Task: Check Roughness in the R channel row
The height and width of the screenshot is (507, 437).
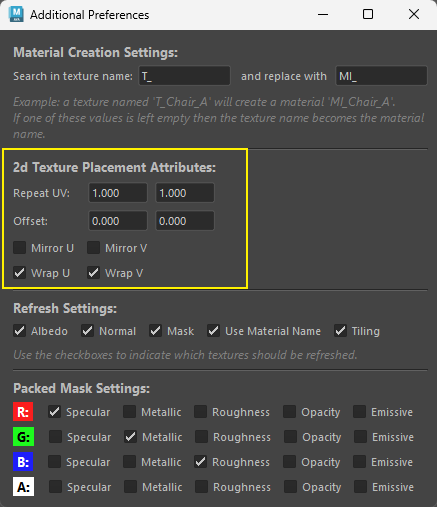Action: (x=200, y=412)
